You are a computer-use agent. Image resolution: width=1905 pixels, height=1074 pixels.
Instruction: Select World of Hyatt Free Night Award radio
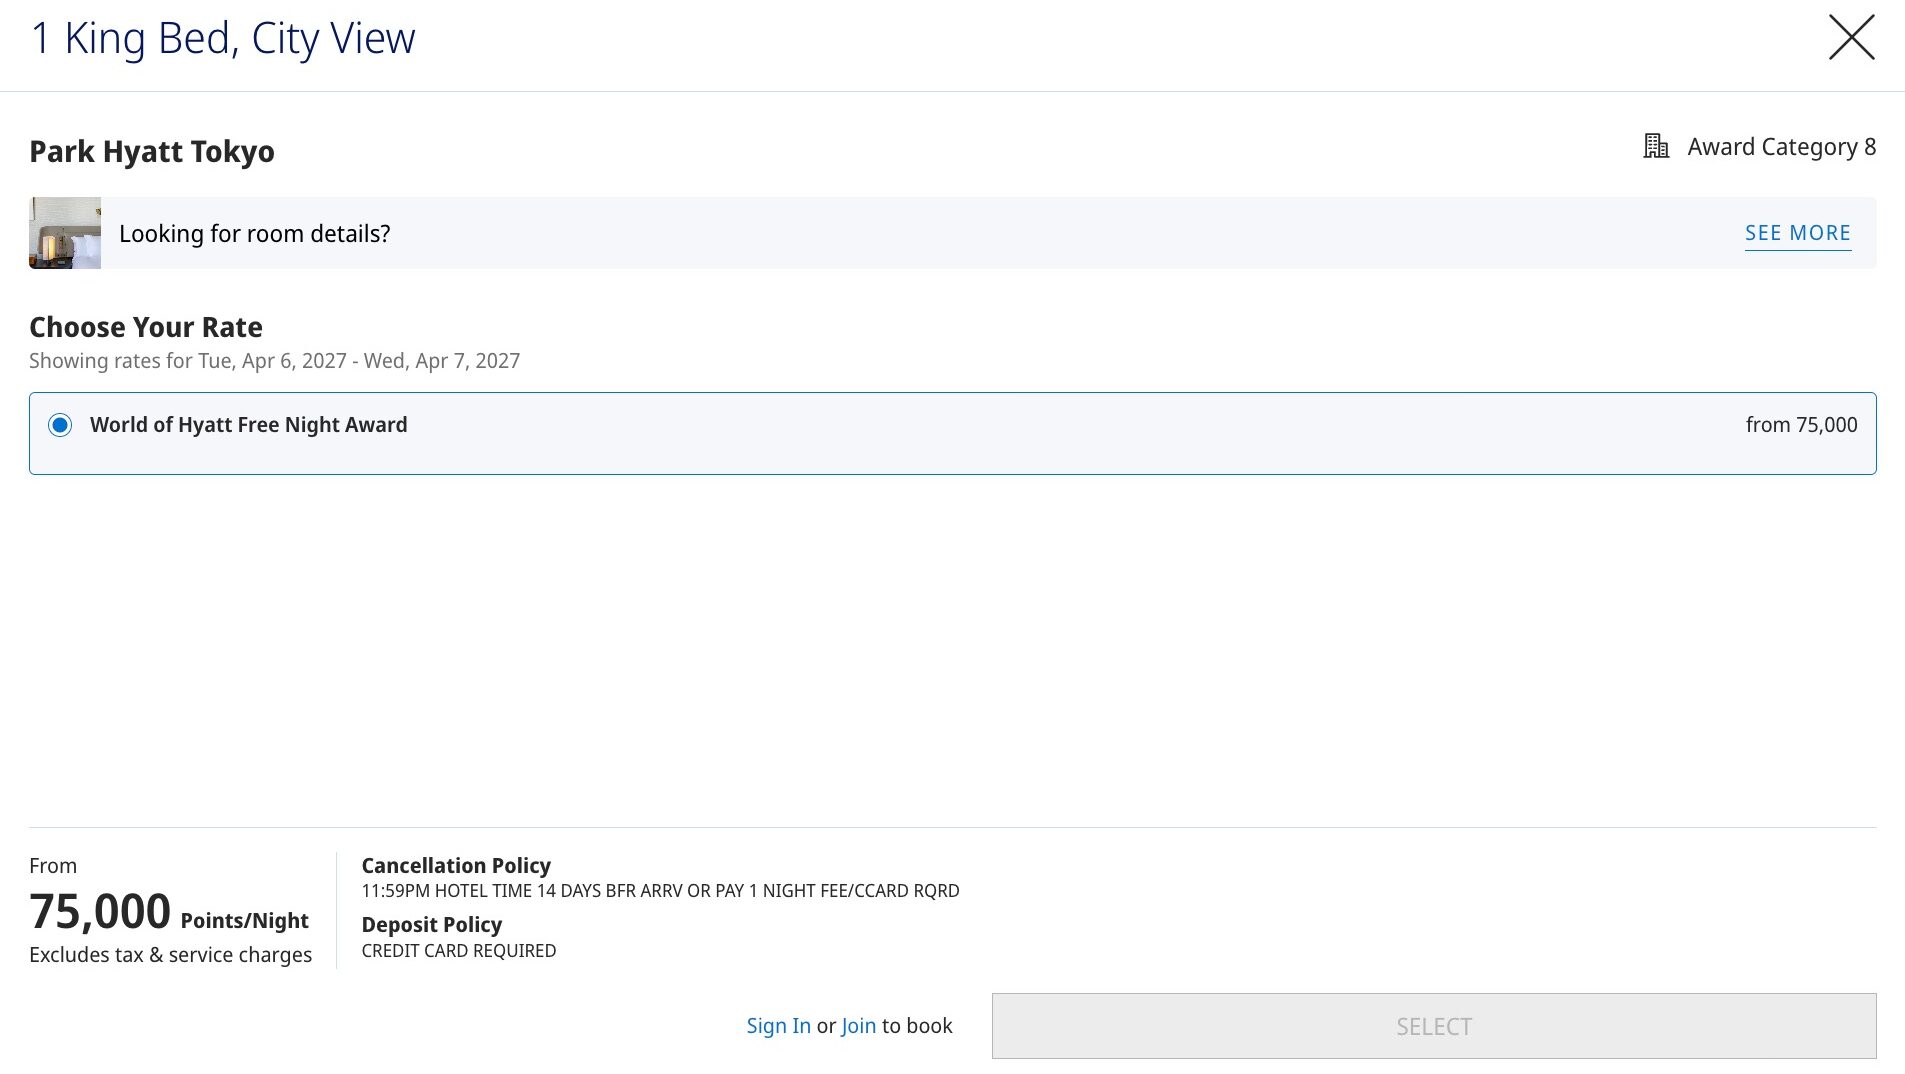click(x=60, y=425)
